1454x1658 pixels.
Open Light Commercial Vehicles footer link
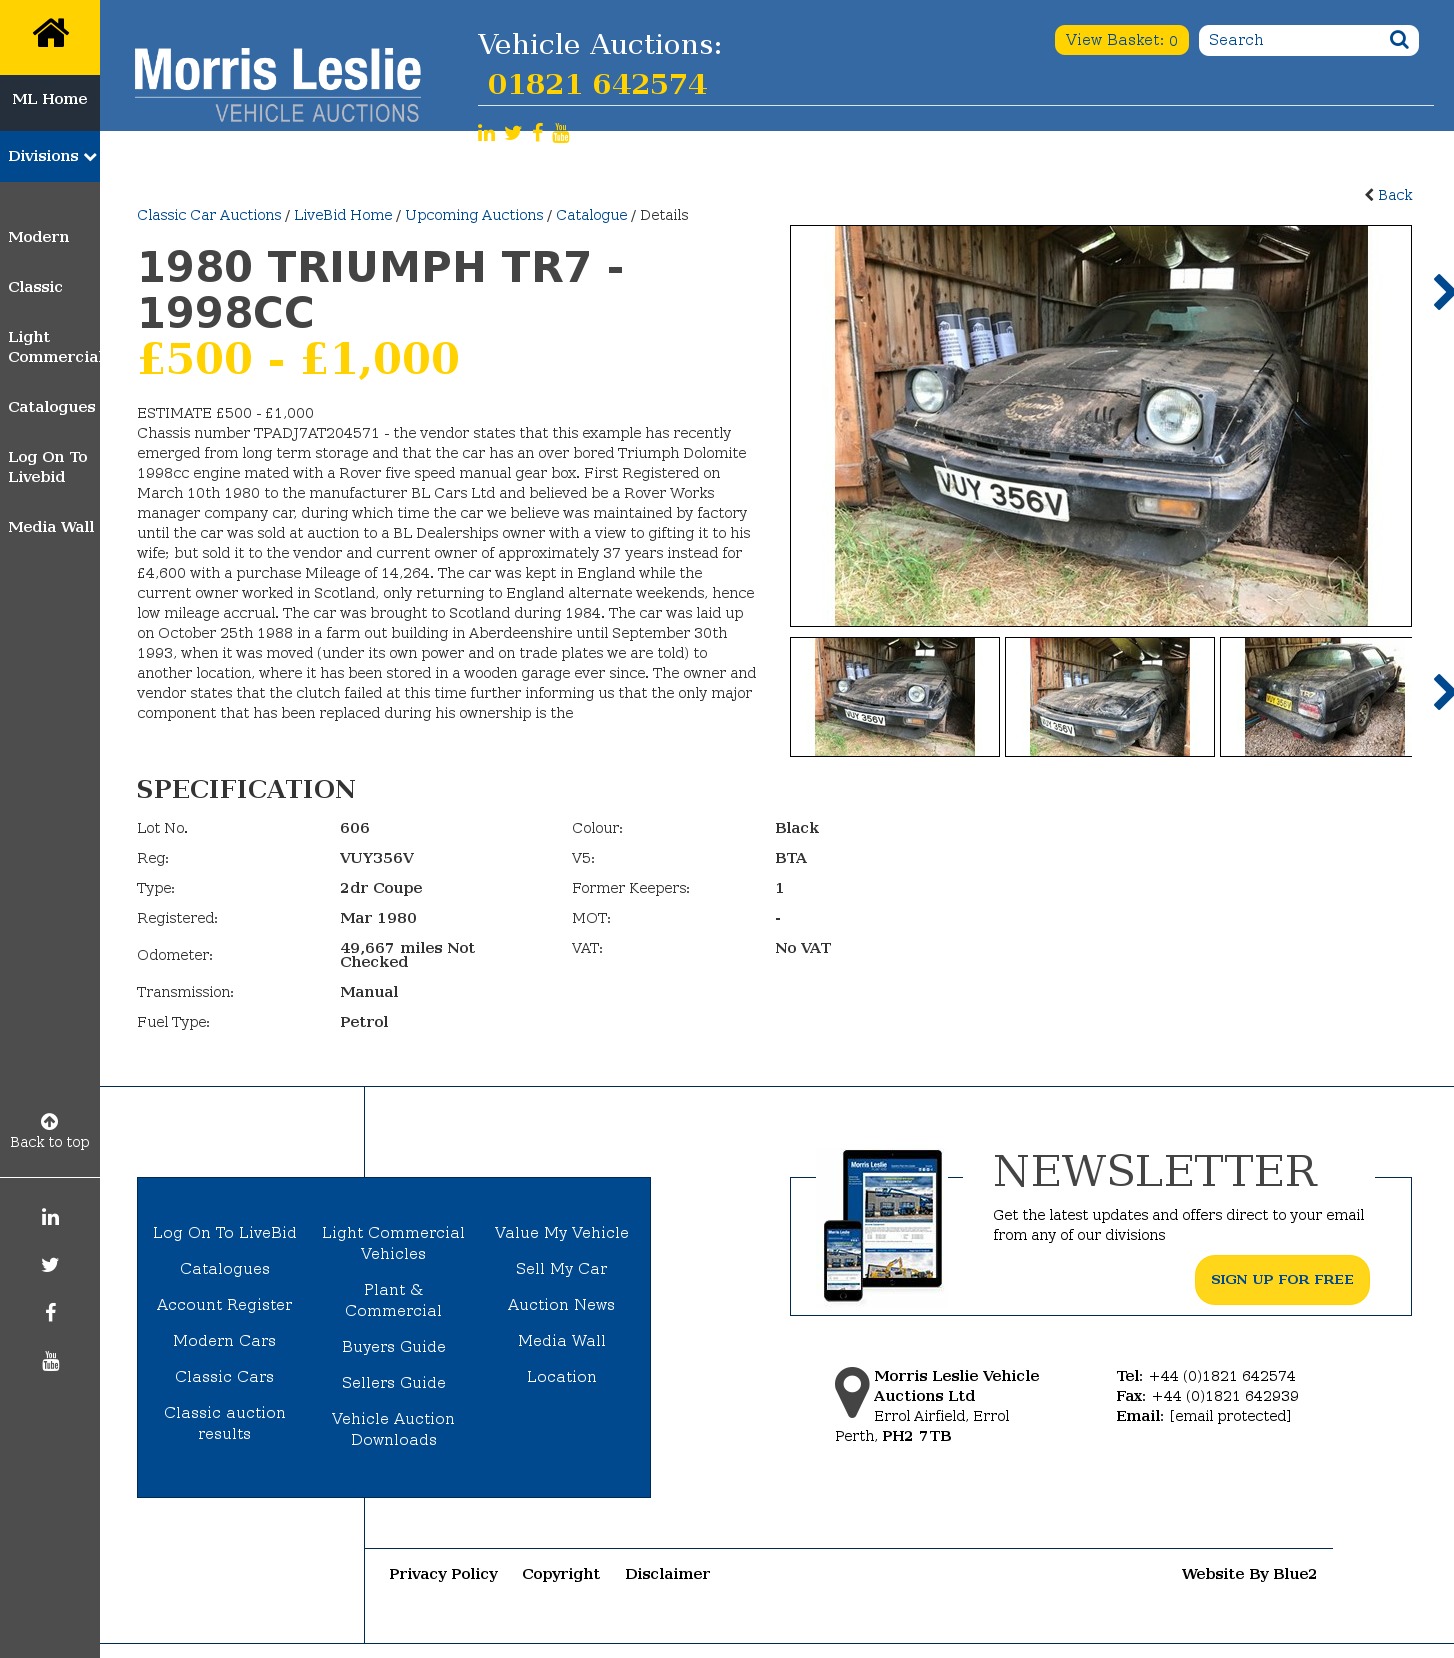point(394,1243)
